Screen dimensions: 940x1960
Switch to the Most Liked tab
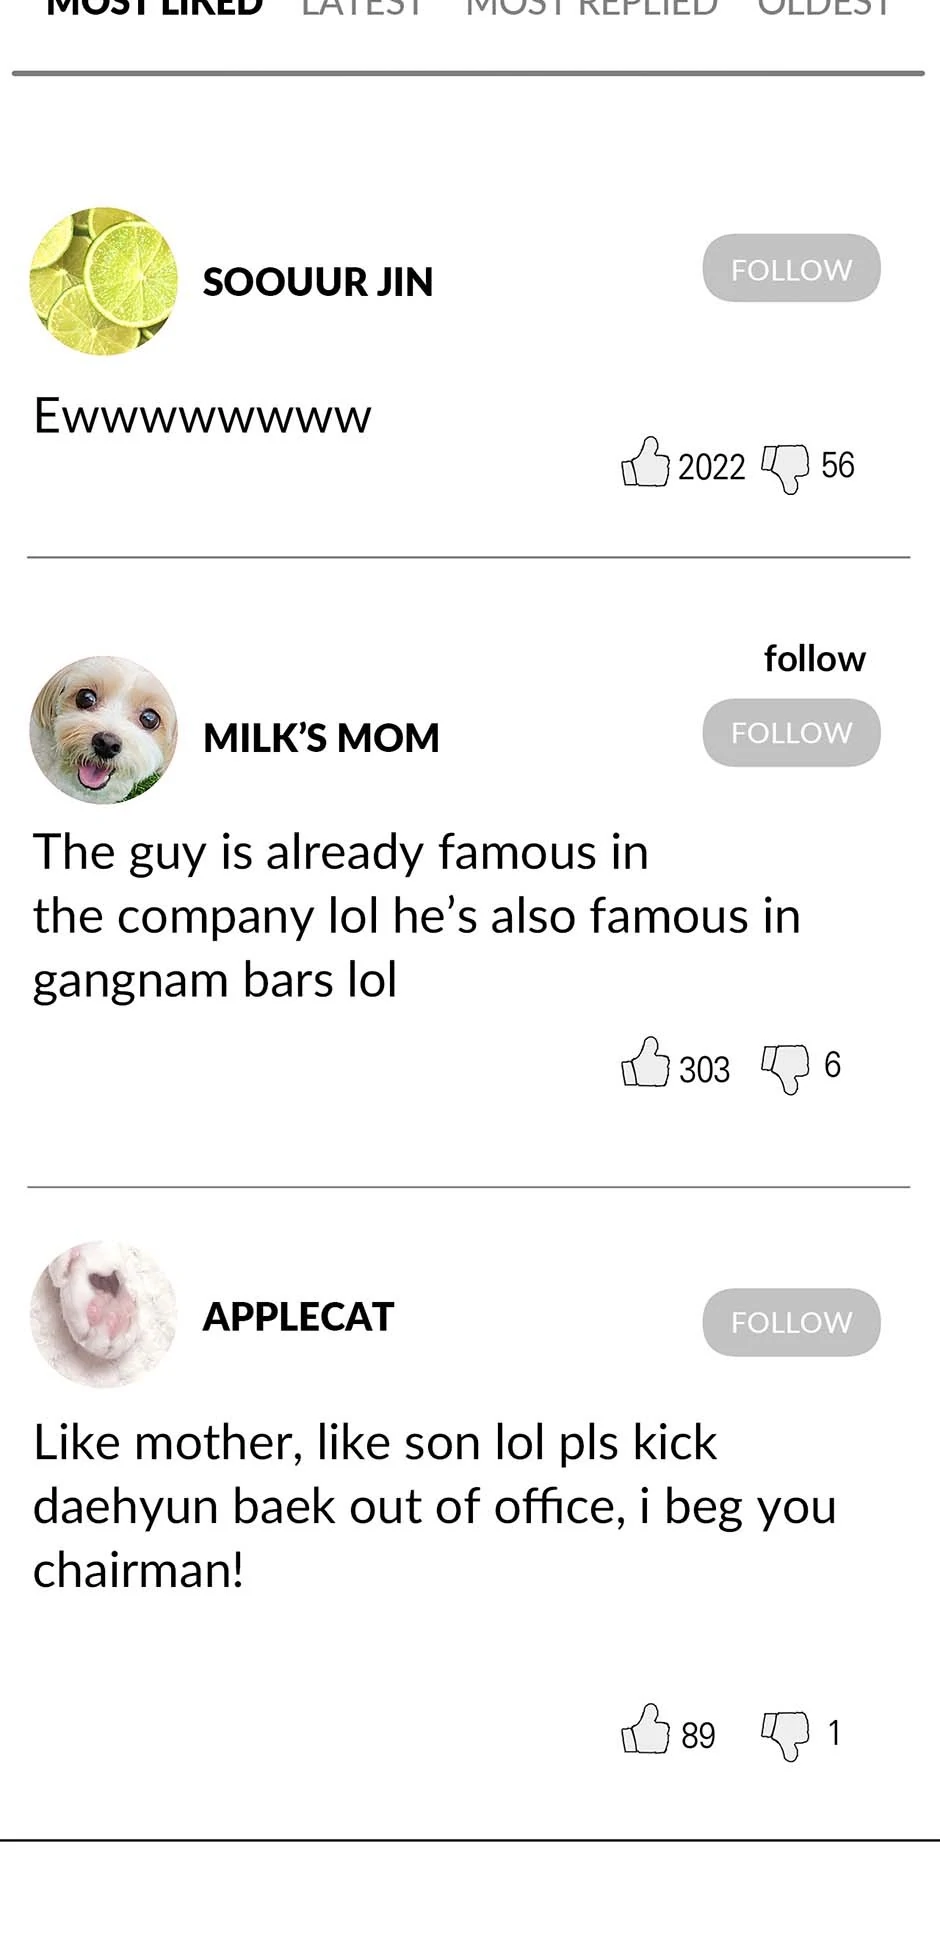[155, 8]
